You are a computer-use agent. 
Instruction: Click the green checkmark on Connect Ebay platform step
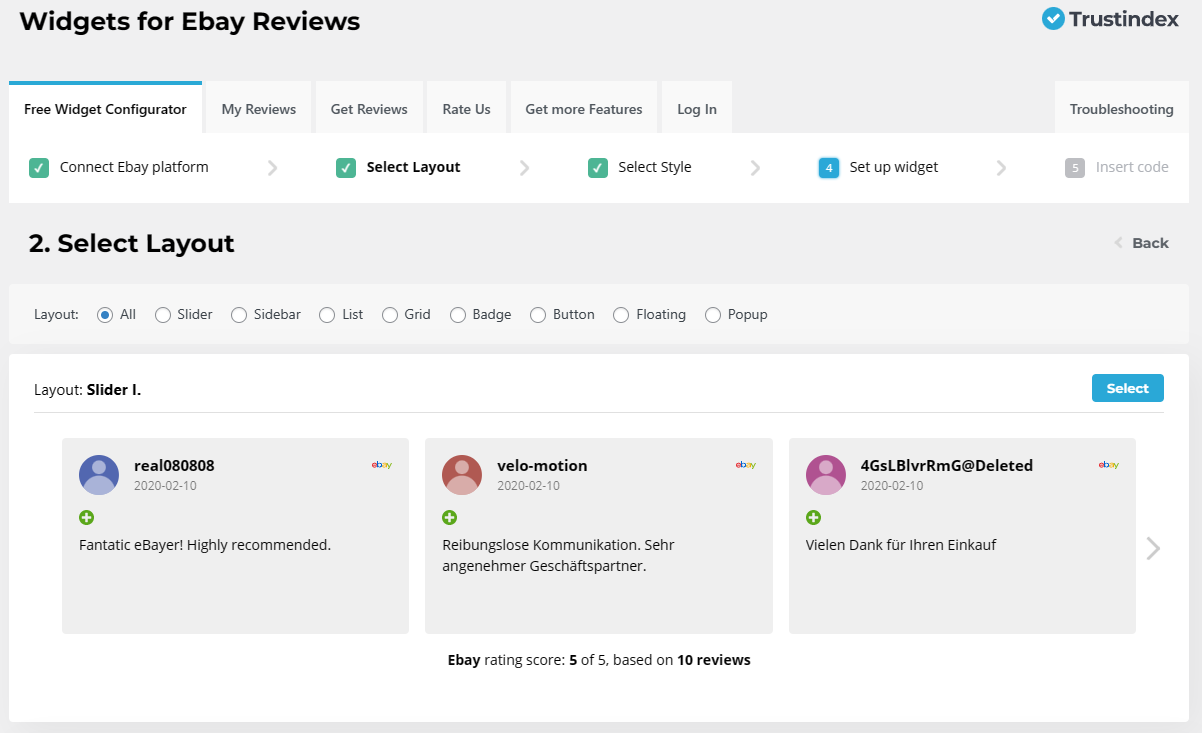[x=38, y=167]
